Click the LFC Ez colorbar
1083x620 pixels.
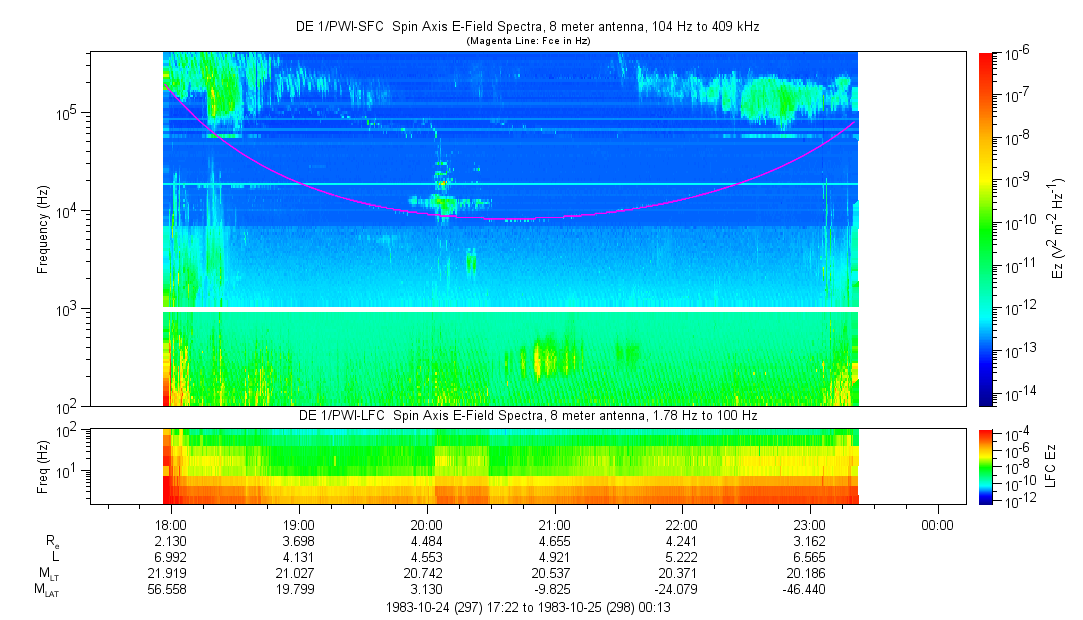[x=986, y=465]
